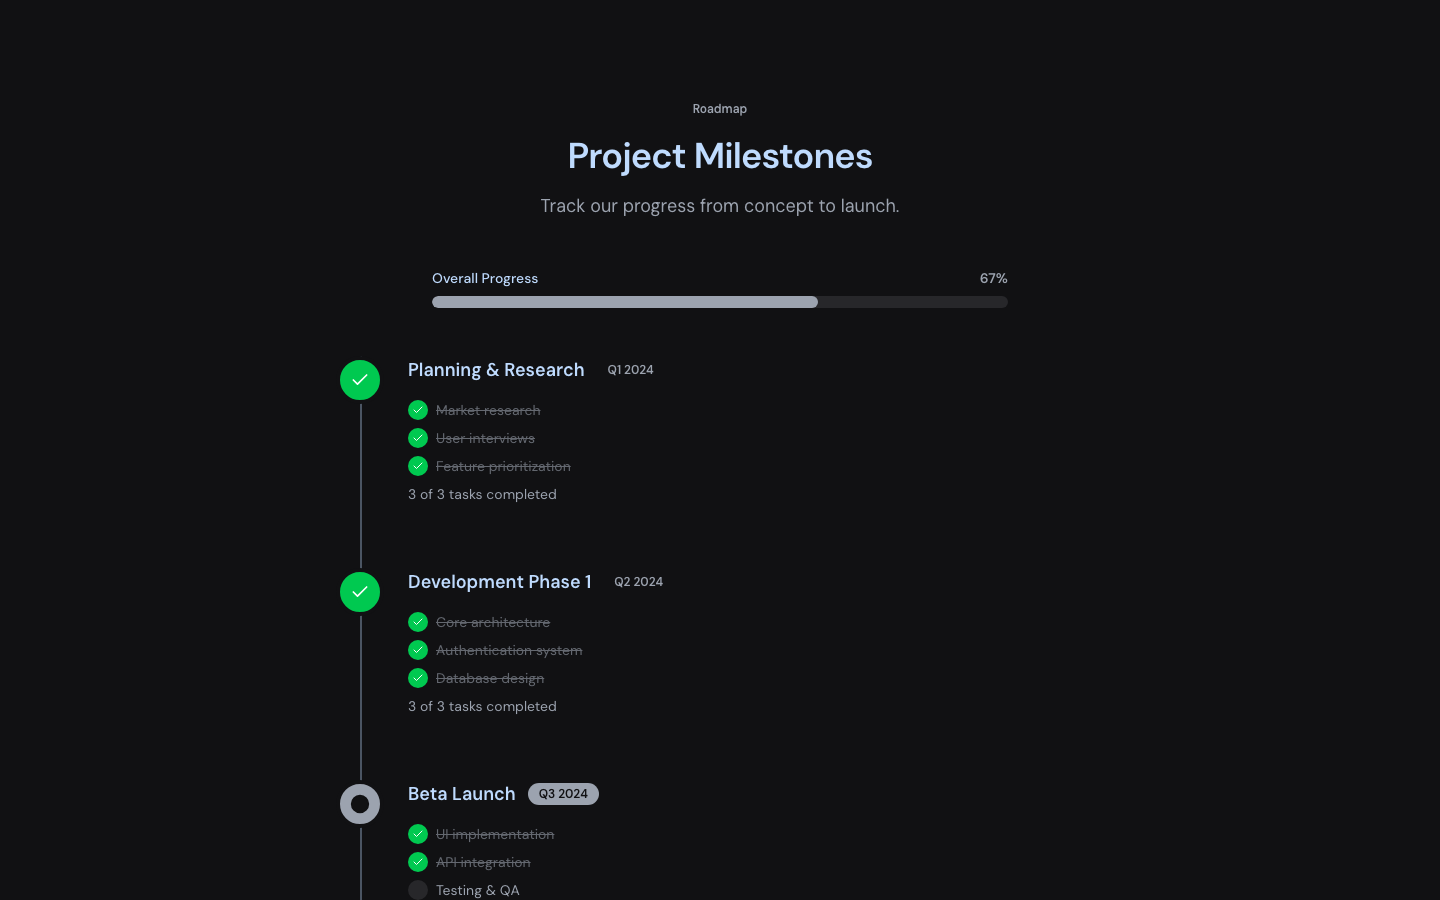The width and height of the screenshot is (1440, 900).
Task: Select the Database design check icon
Action: point(418,678)
